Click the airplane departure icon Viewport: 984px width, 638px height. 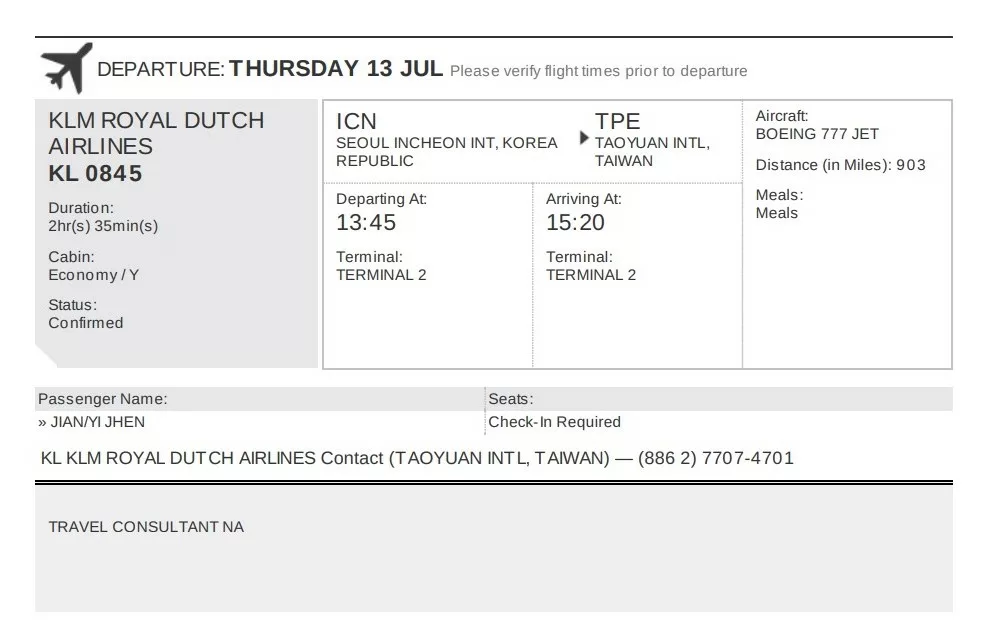click(67, 68)
